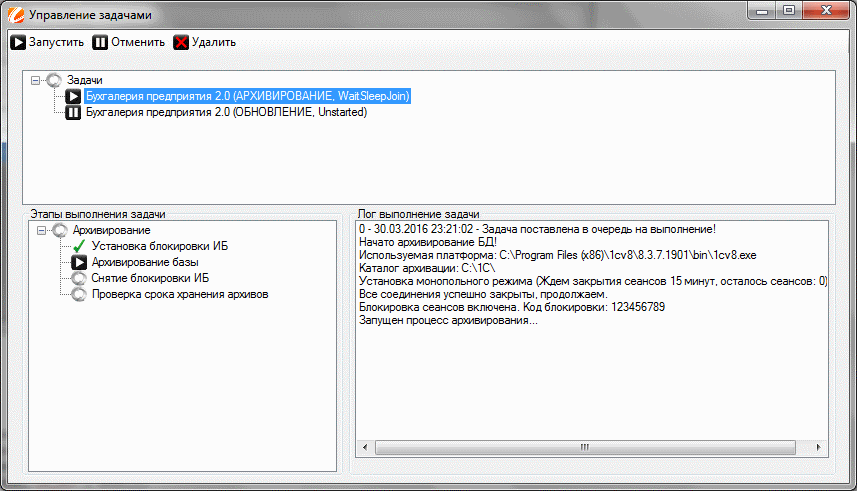Click play icon of Архивирование базы stage
This screenshot has width=857, height=491.
click(x=79, y=262)
